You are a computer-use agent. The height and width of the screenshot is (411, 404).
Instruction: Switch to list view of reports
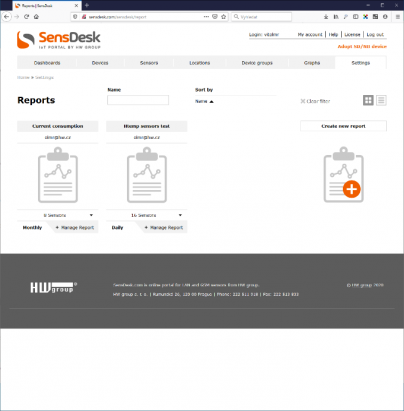pyautogui.click(x=381, y=100)
